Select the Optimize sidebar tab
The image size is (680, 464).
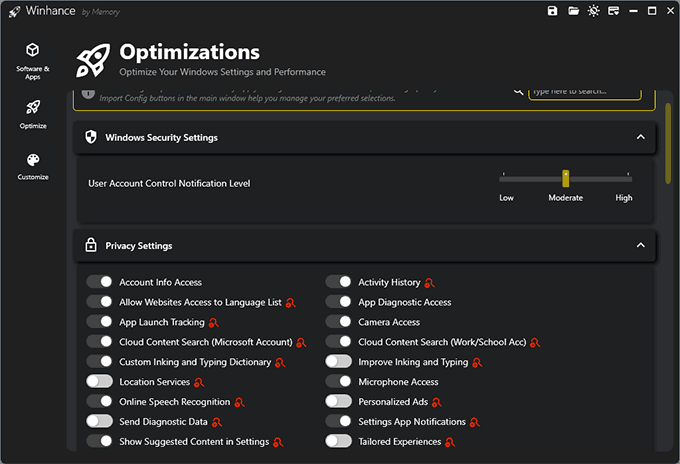(x=33, y=113)
